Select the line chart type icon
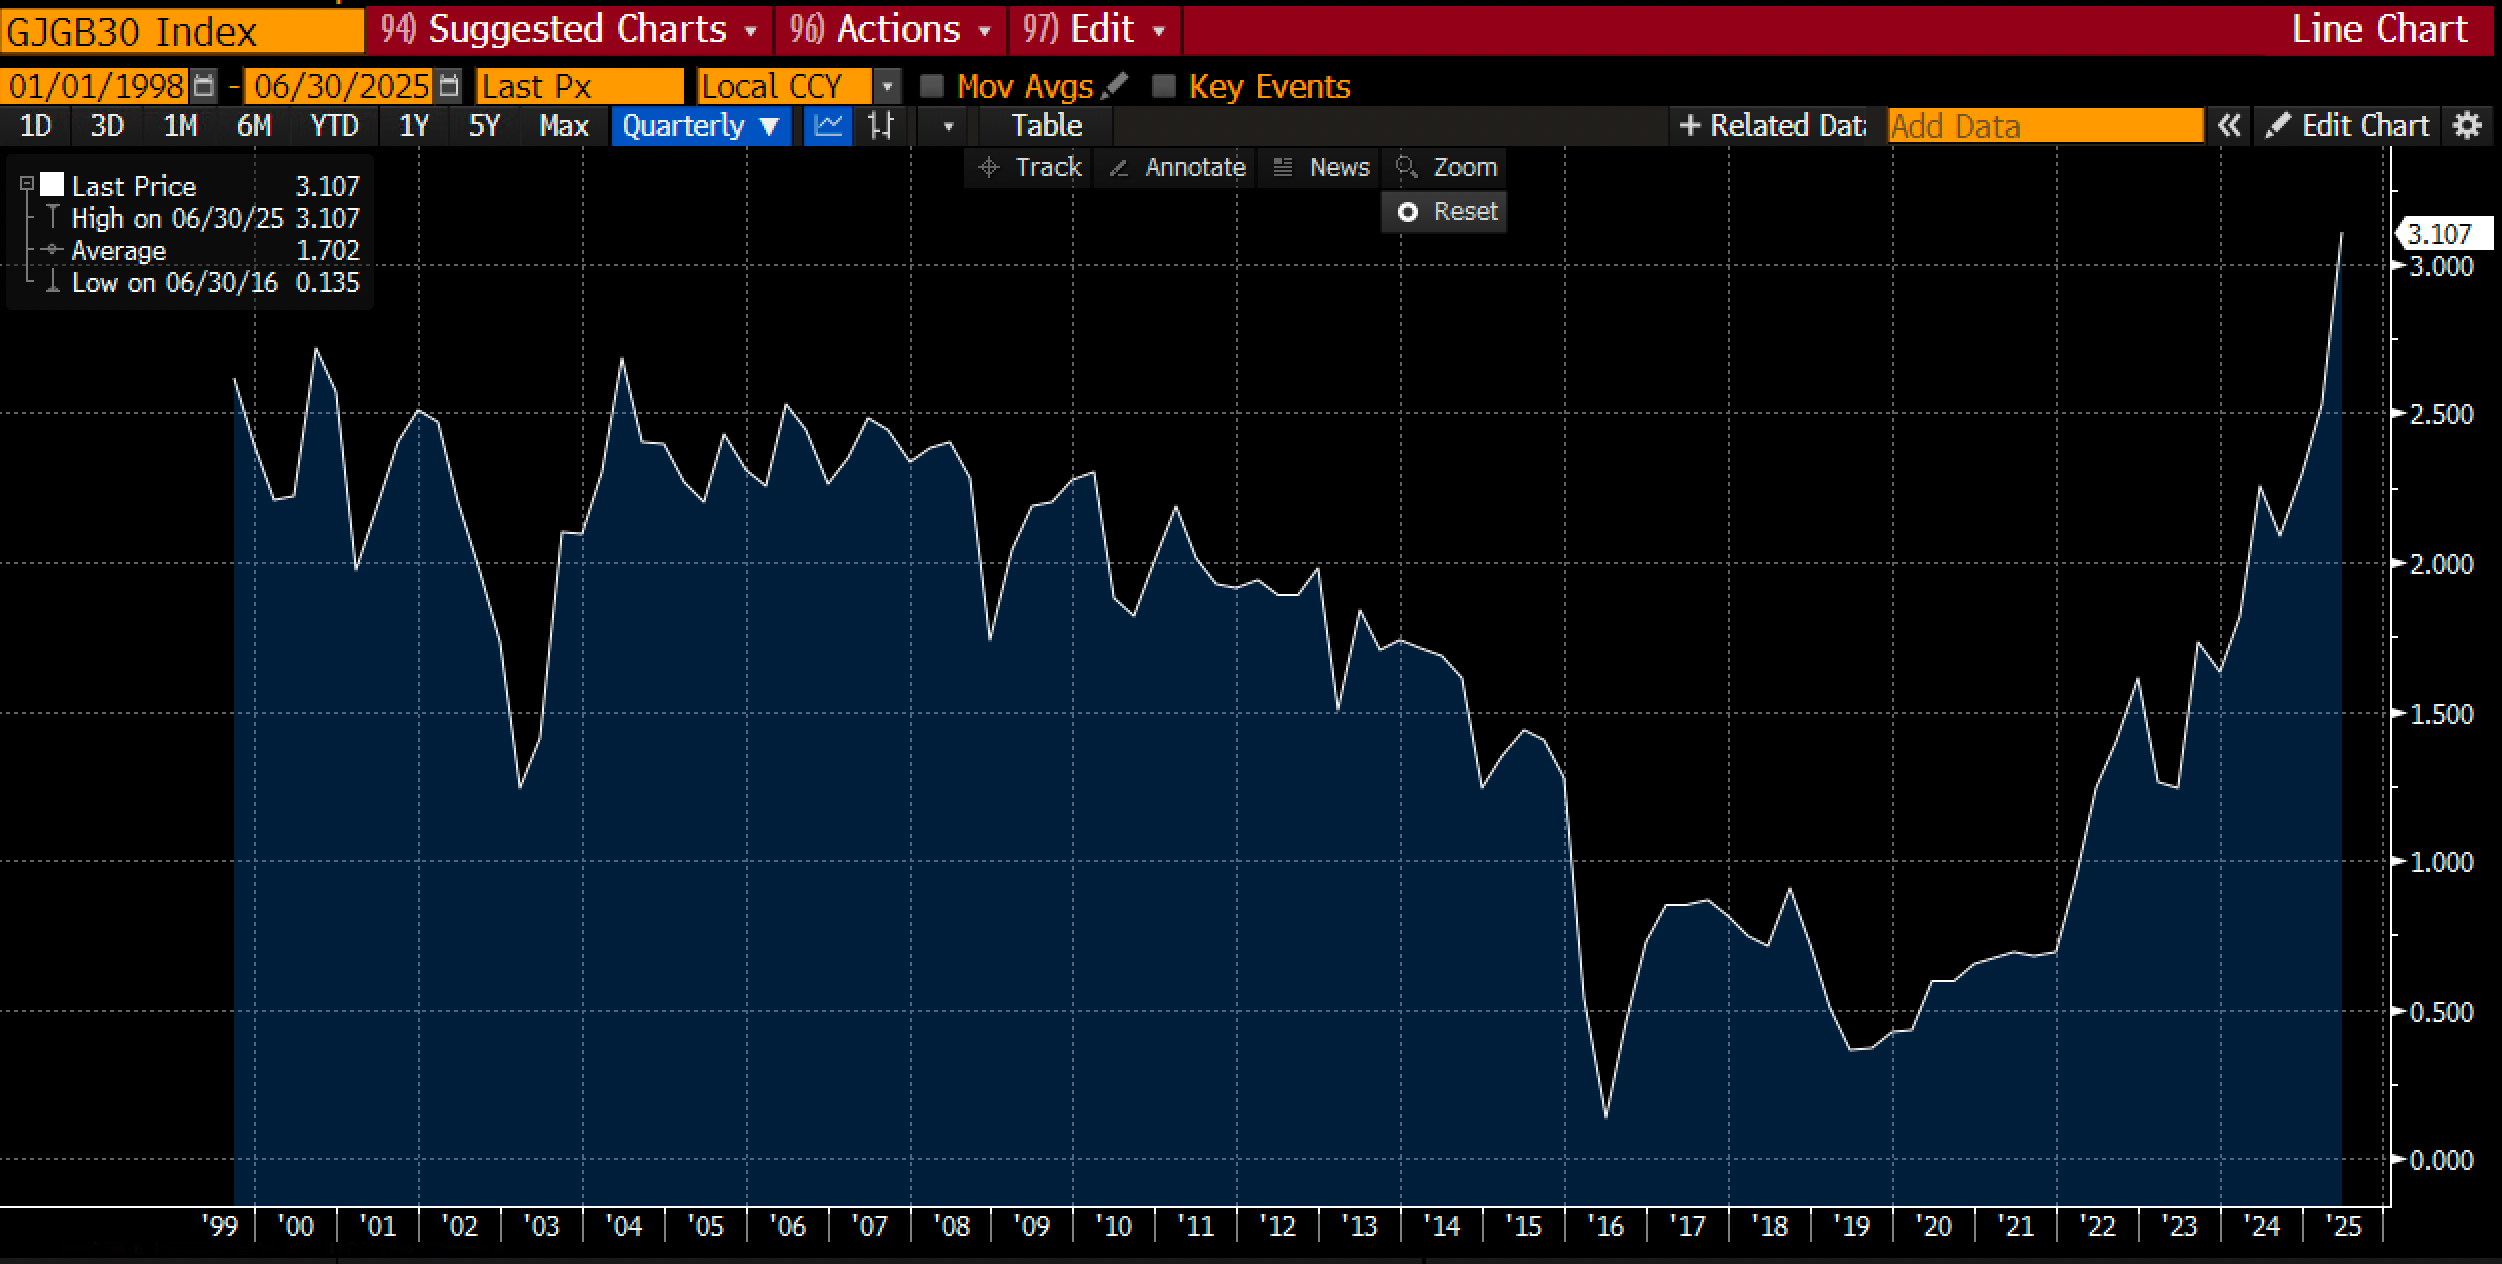 pos(828,126)
